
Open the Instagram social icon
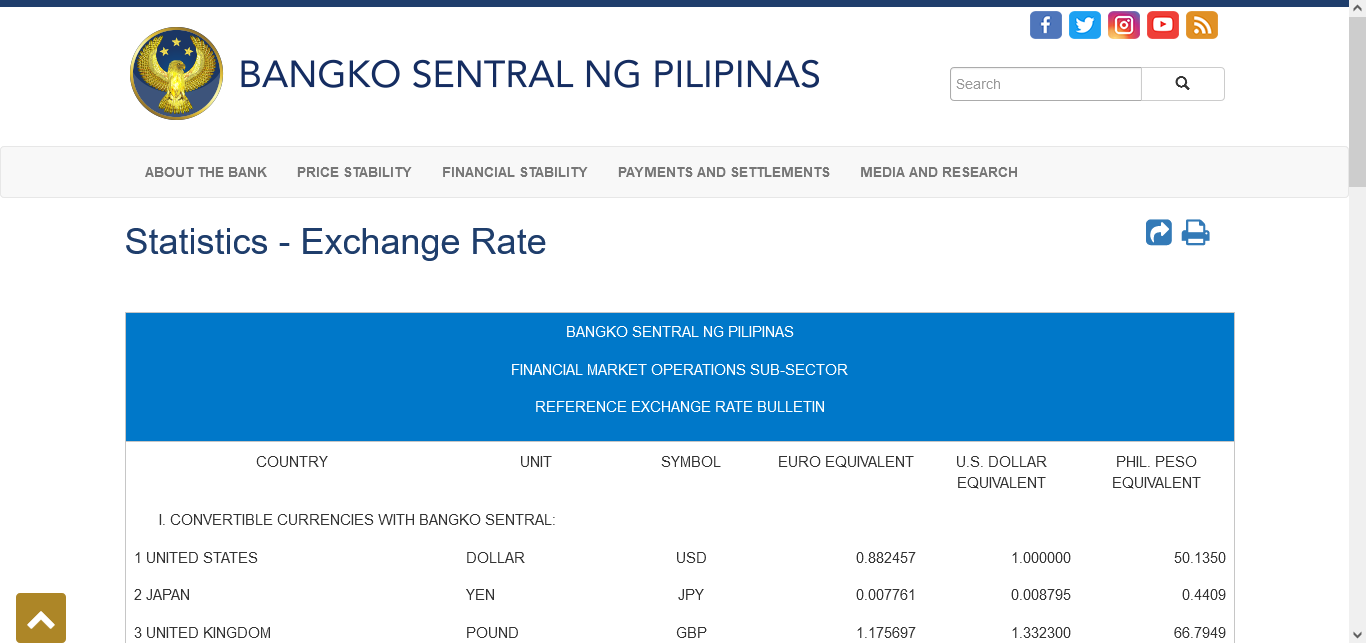click(1123, 25)
